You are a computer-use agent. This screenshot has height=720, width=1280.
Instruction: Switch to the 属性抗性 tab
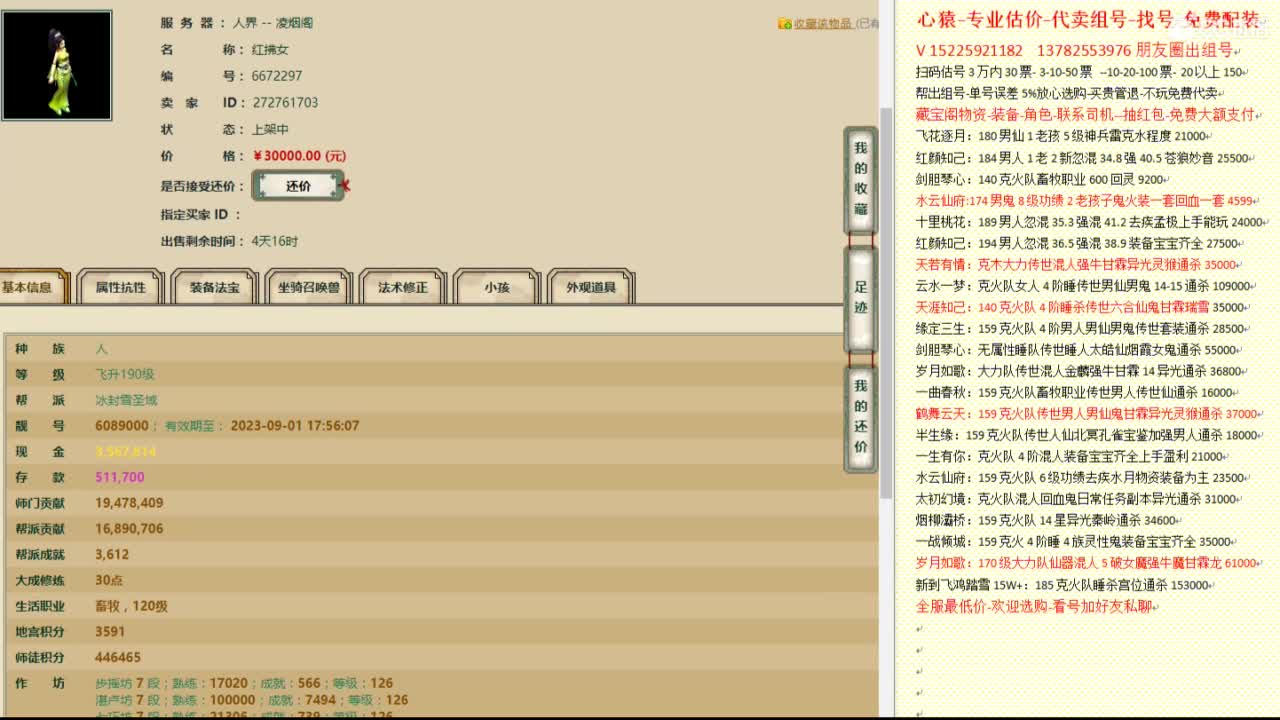coord(119,287)
